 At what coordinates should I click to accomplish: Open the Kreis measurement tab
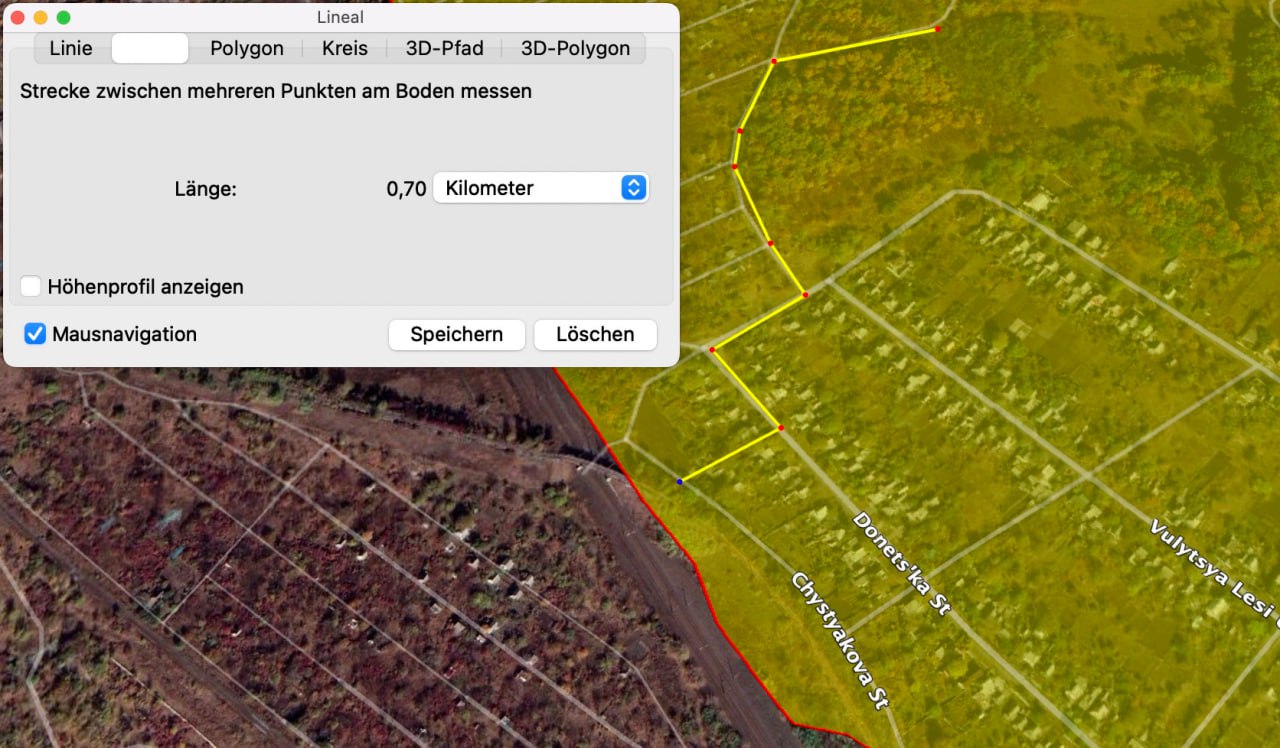point(345,48)
